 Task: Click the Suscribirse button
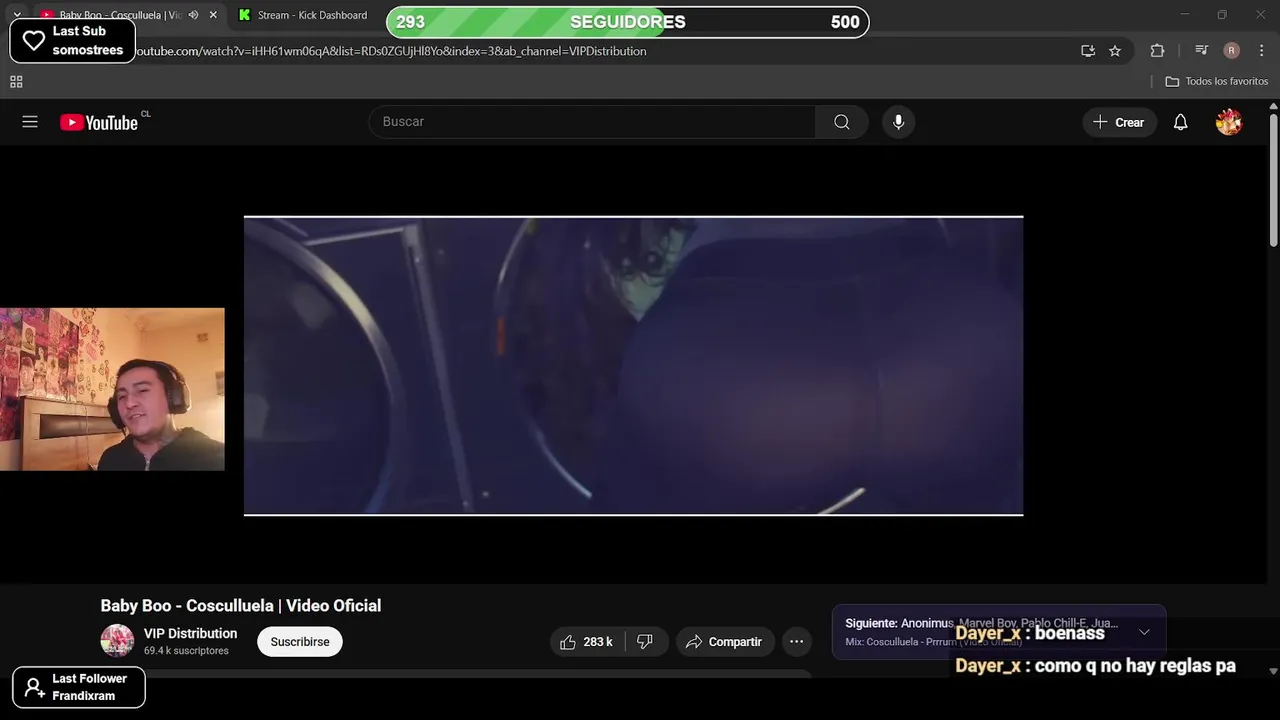(x=300, y=642)
